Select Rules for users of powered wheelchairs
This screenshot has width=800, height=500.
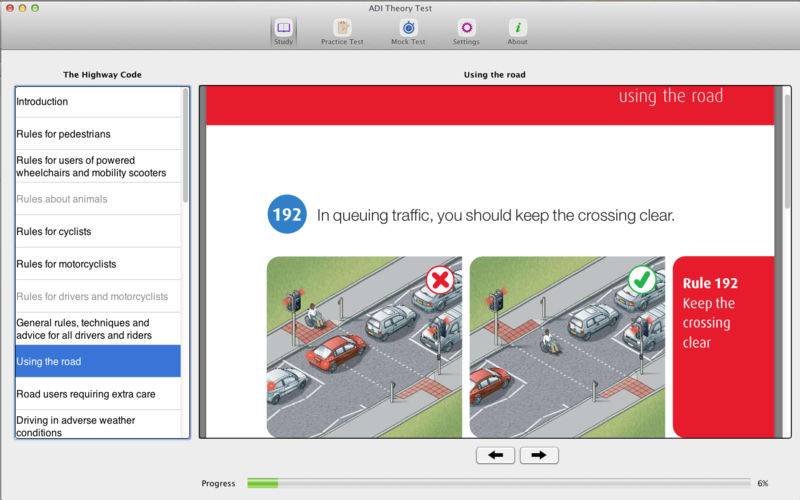pos(98,166)
